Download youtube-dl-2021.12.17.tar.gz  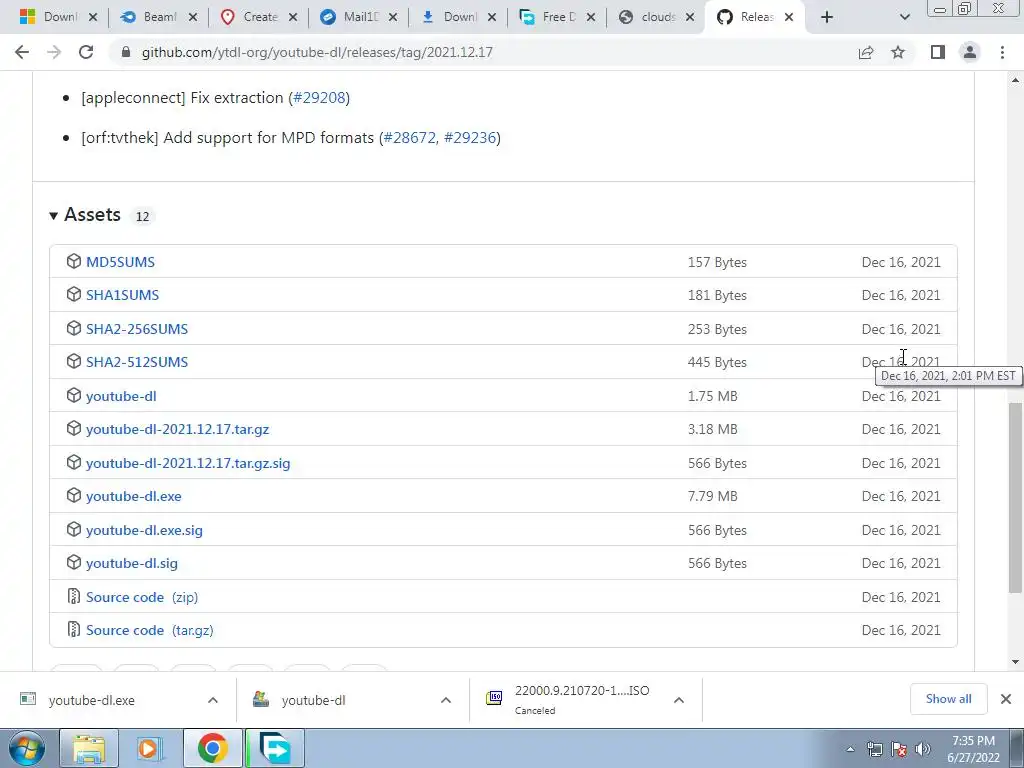pos(178,429)
